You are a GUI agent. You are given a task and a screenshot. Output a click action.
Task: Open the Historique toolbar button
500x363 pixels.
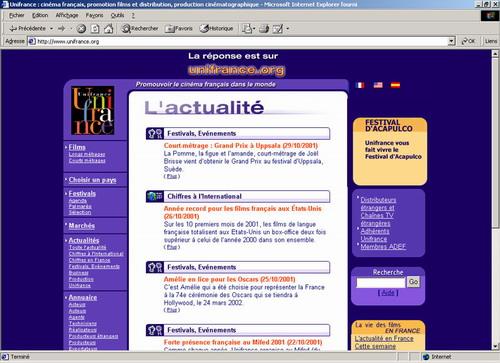click(x=216, y=29)
